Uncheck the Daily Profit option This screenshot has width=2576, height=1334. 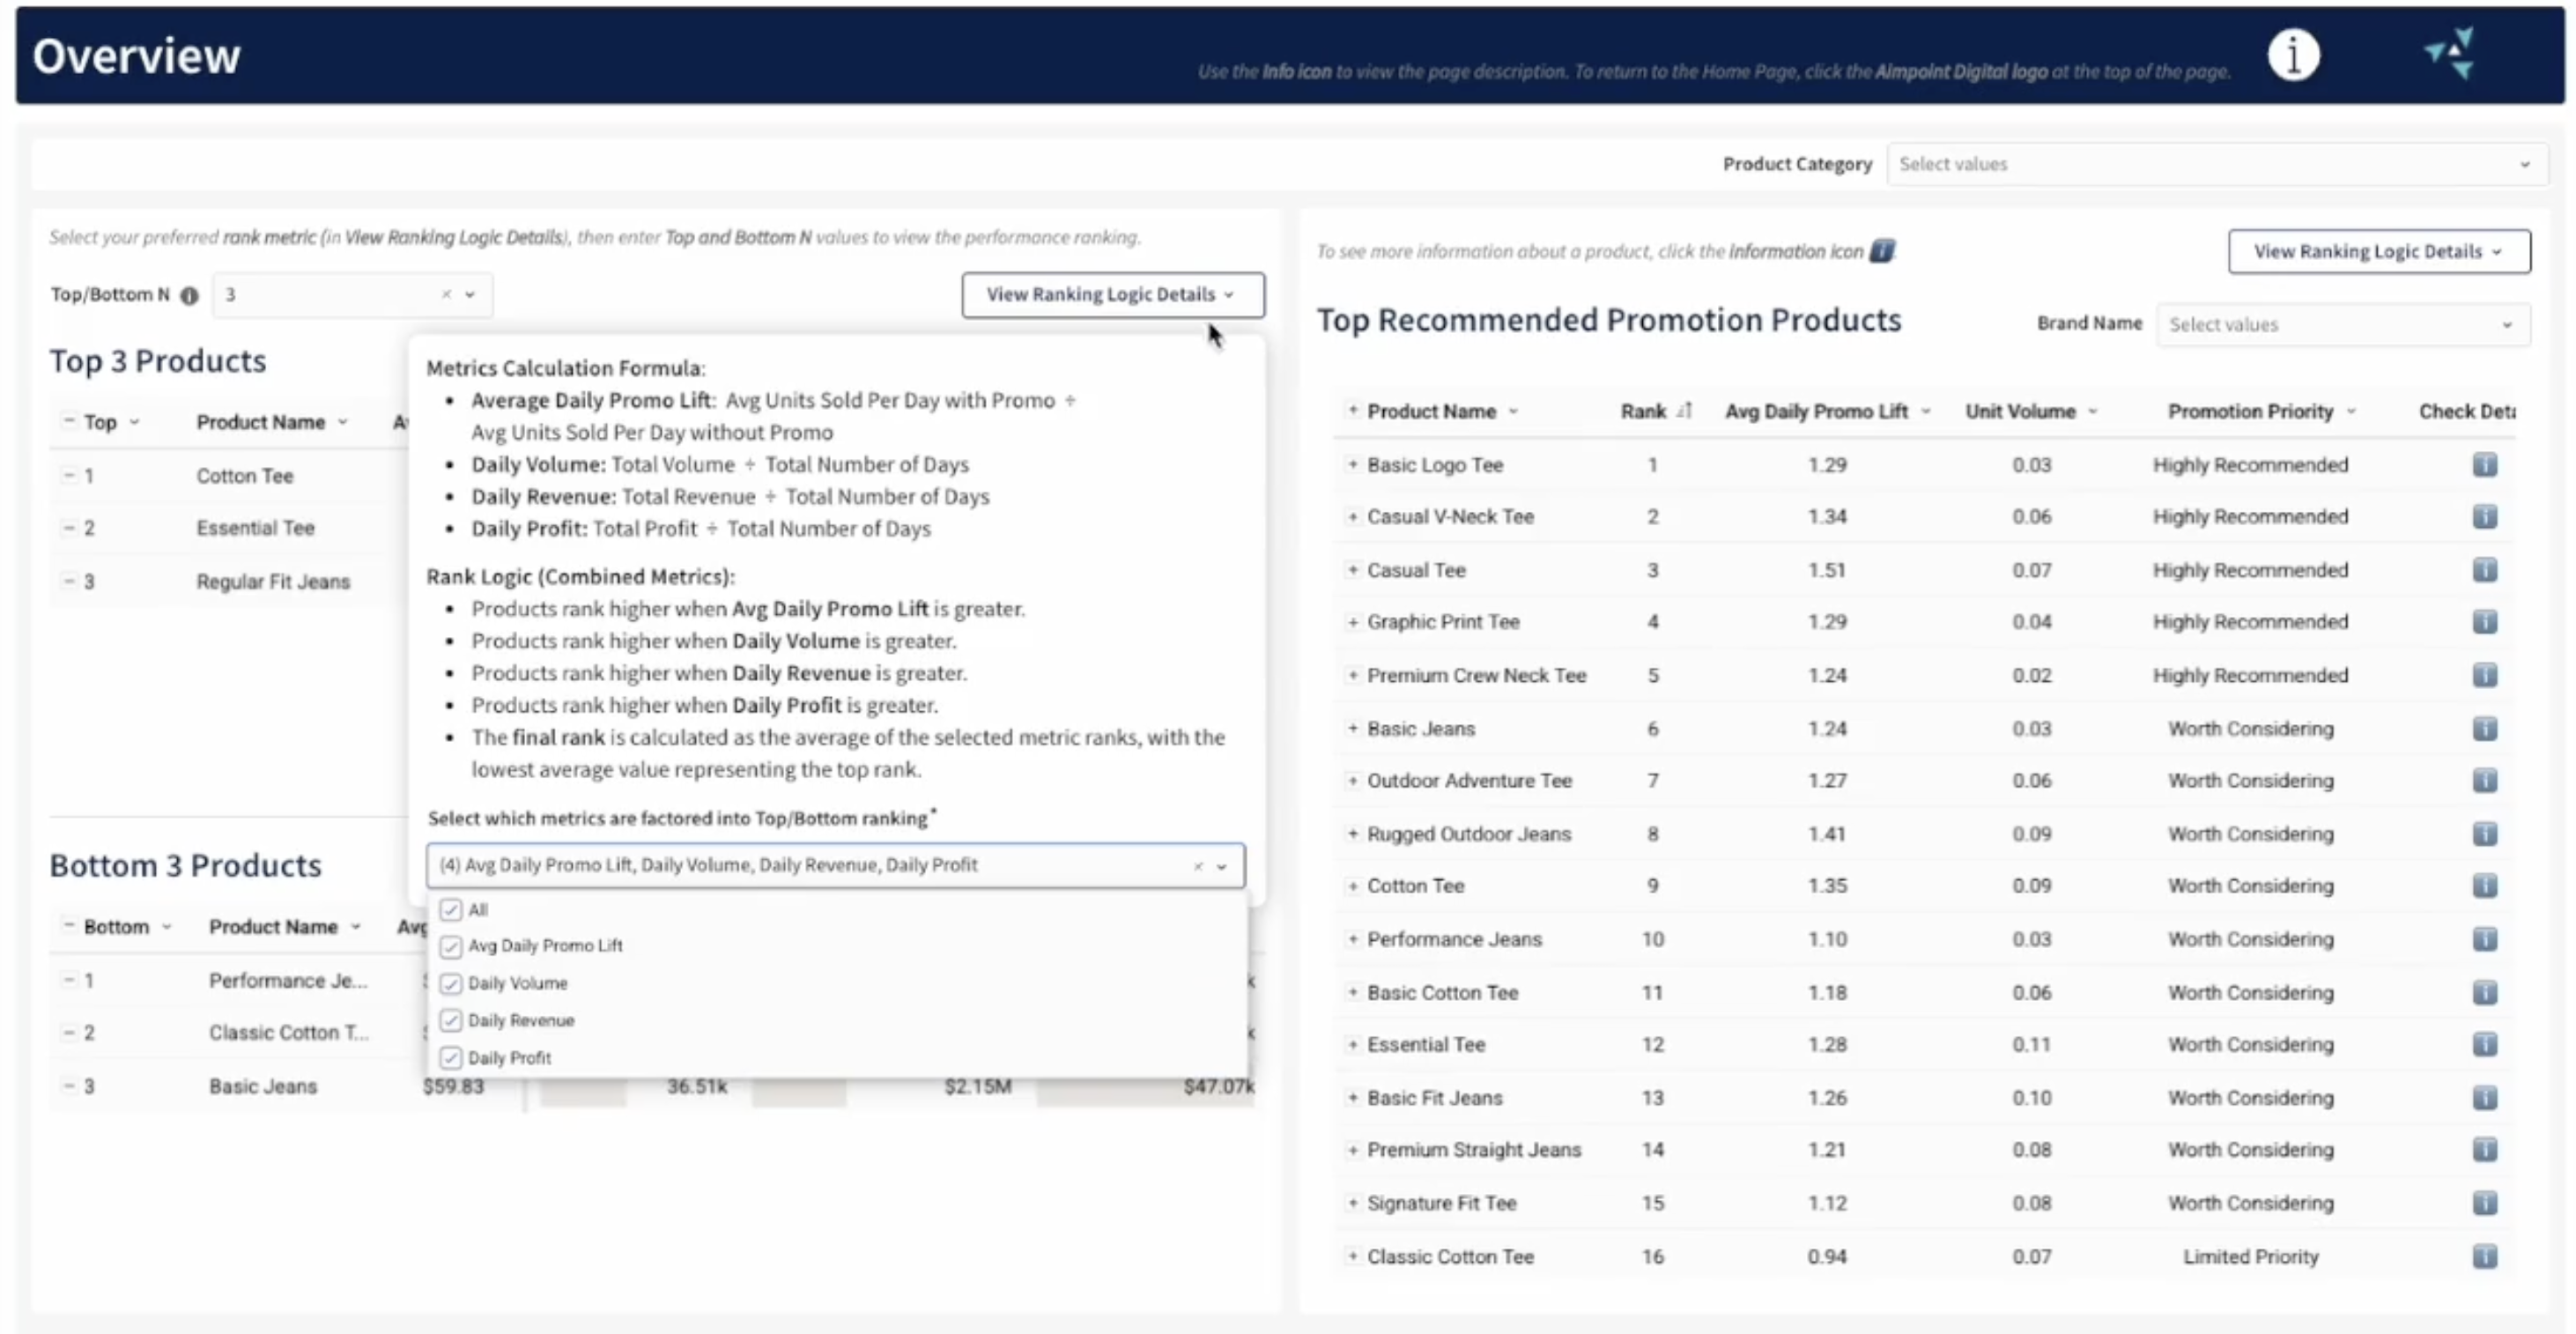(451, 1058)
